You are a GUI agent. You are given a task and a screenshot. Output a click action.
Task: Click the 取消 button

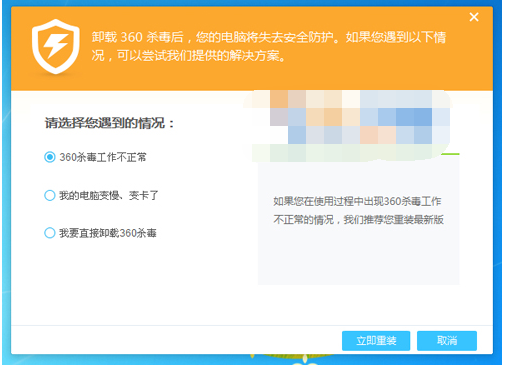pos(447,340)
